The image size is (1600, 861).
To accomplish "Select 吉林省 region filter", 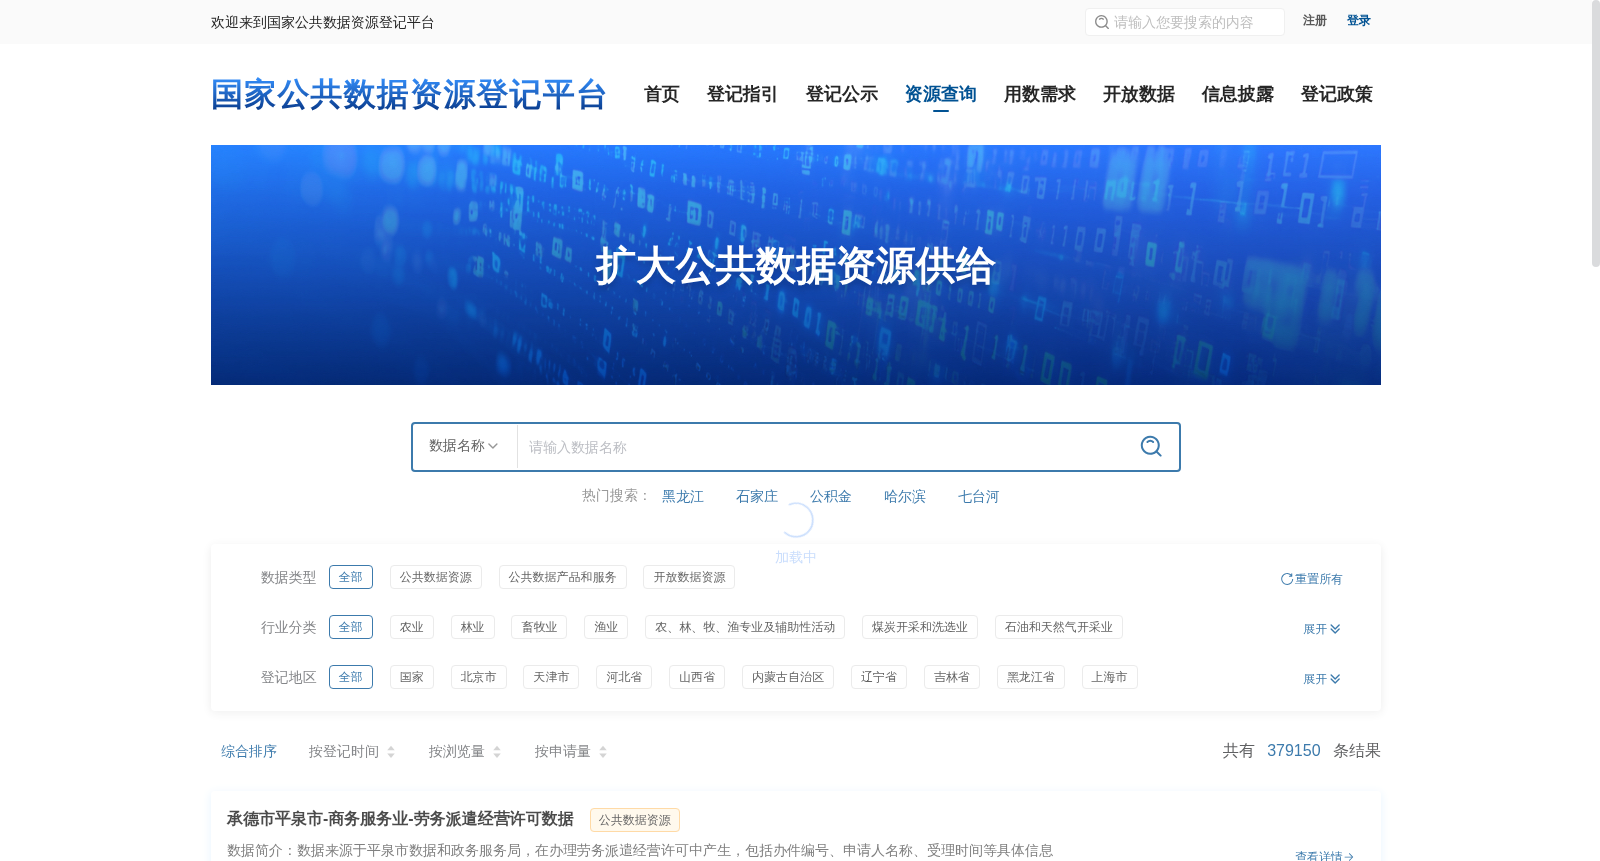I will (952, 677).
